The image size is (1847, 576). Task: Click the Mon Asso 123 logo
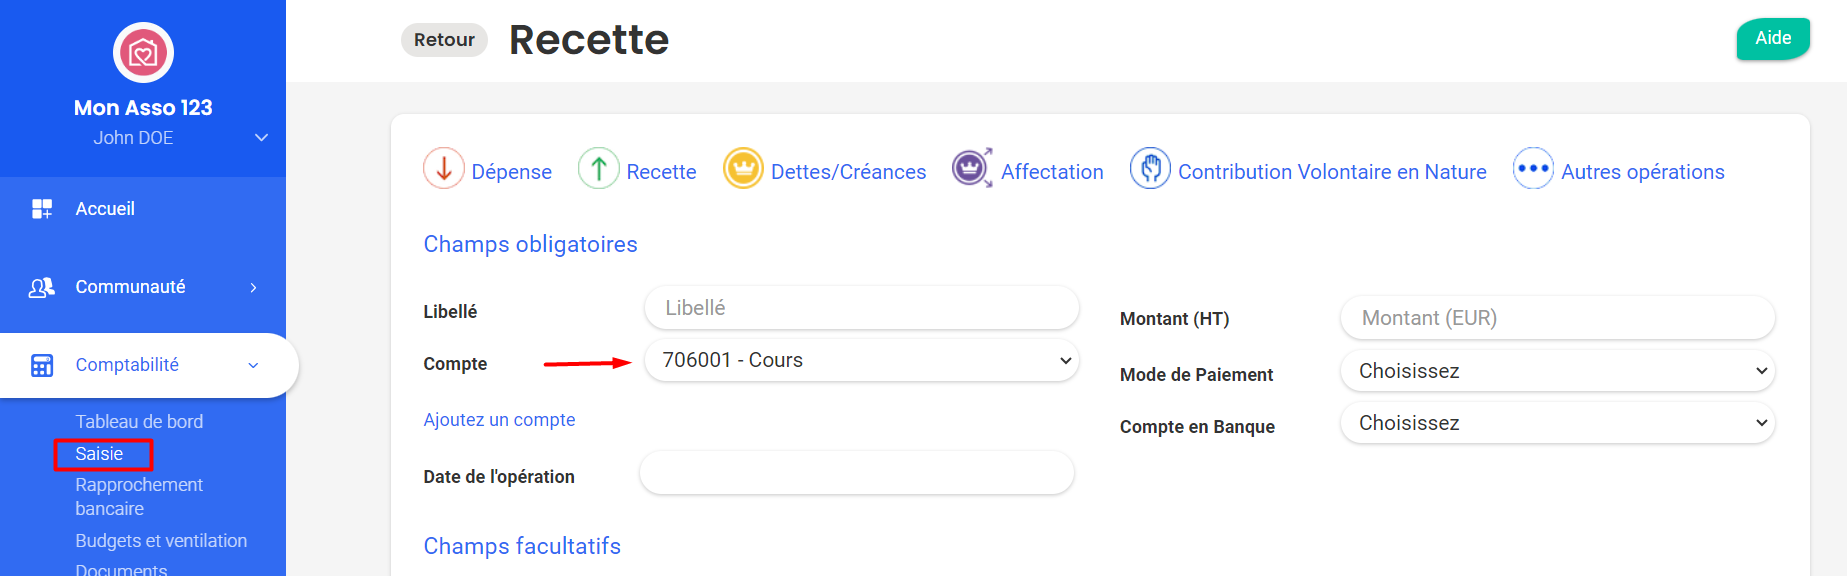point(143,53)
